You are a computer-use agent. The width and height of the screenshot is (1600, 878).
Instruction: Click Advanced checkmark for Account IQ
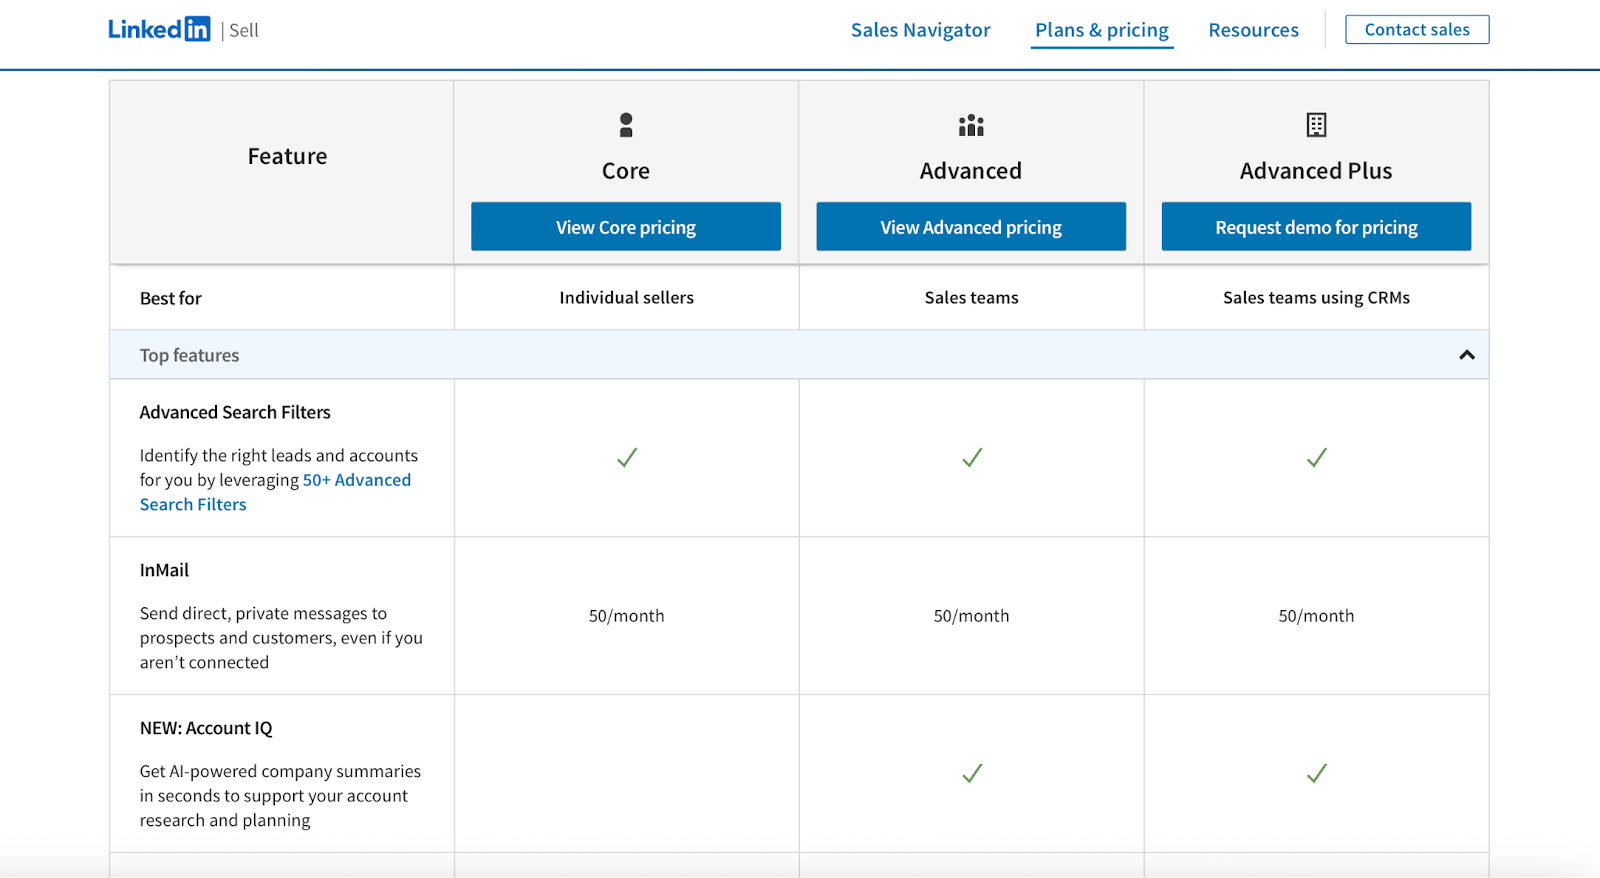pyautogui.click(x=972, y=773)
